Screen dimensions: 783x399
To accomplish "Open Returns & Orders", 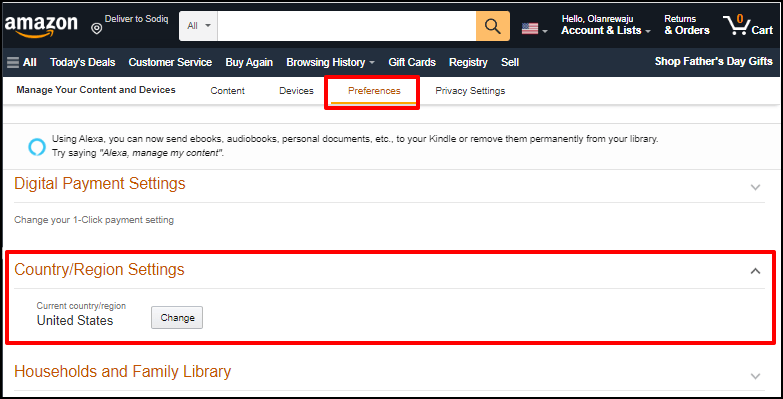I will (687, 25).
